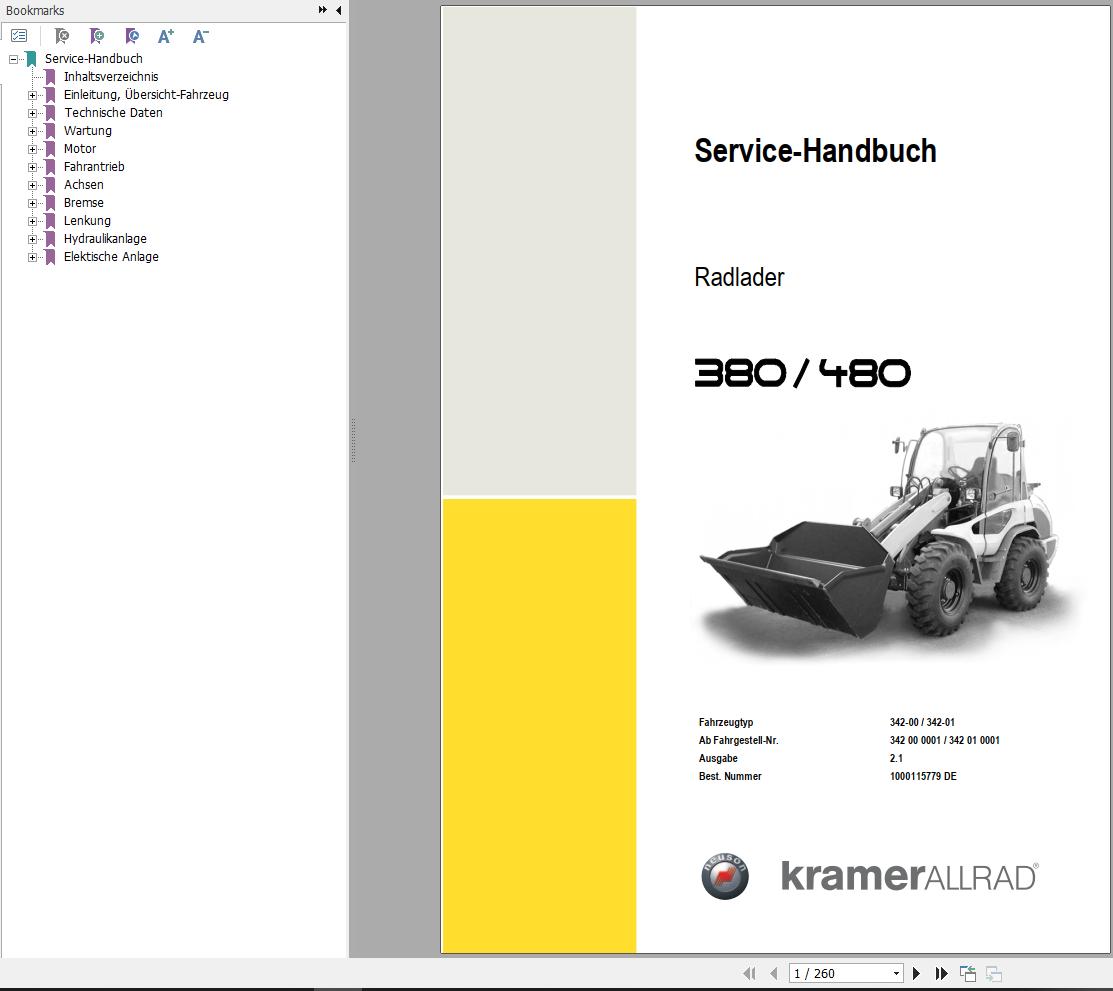Click the Service-Handbuch heading on the page
Viewport: 1113px width, 991px height.
point(816,151)
